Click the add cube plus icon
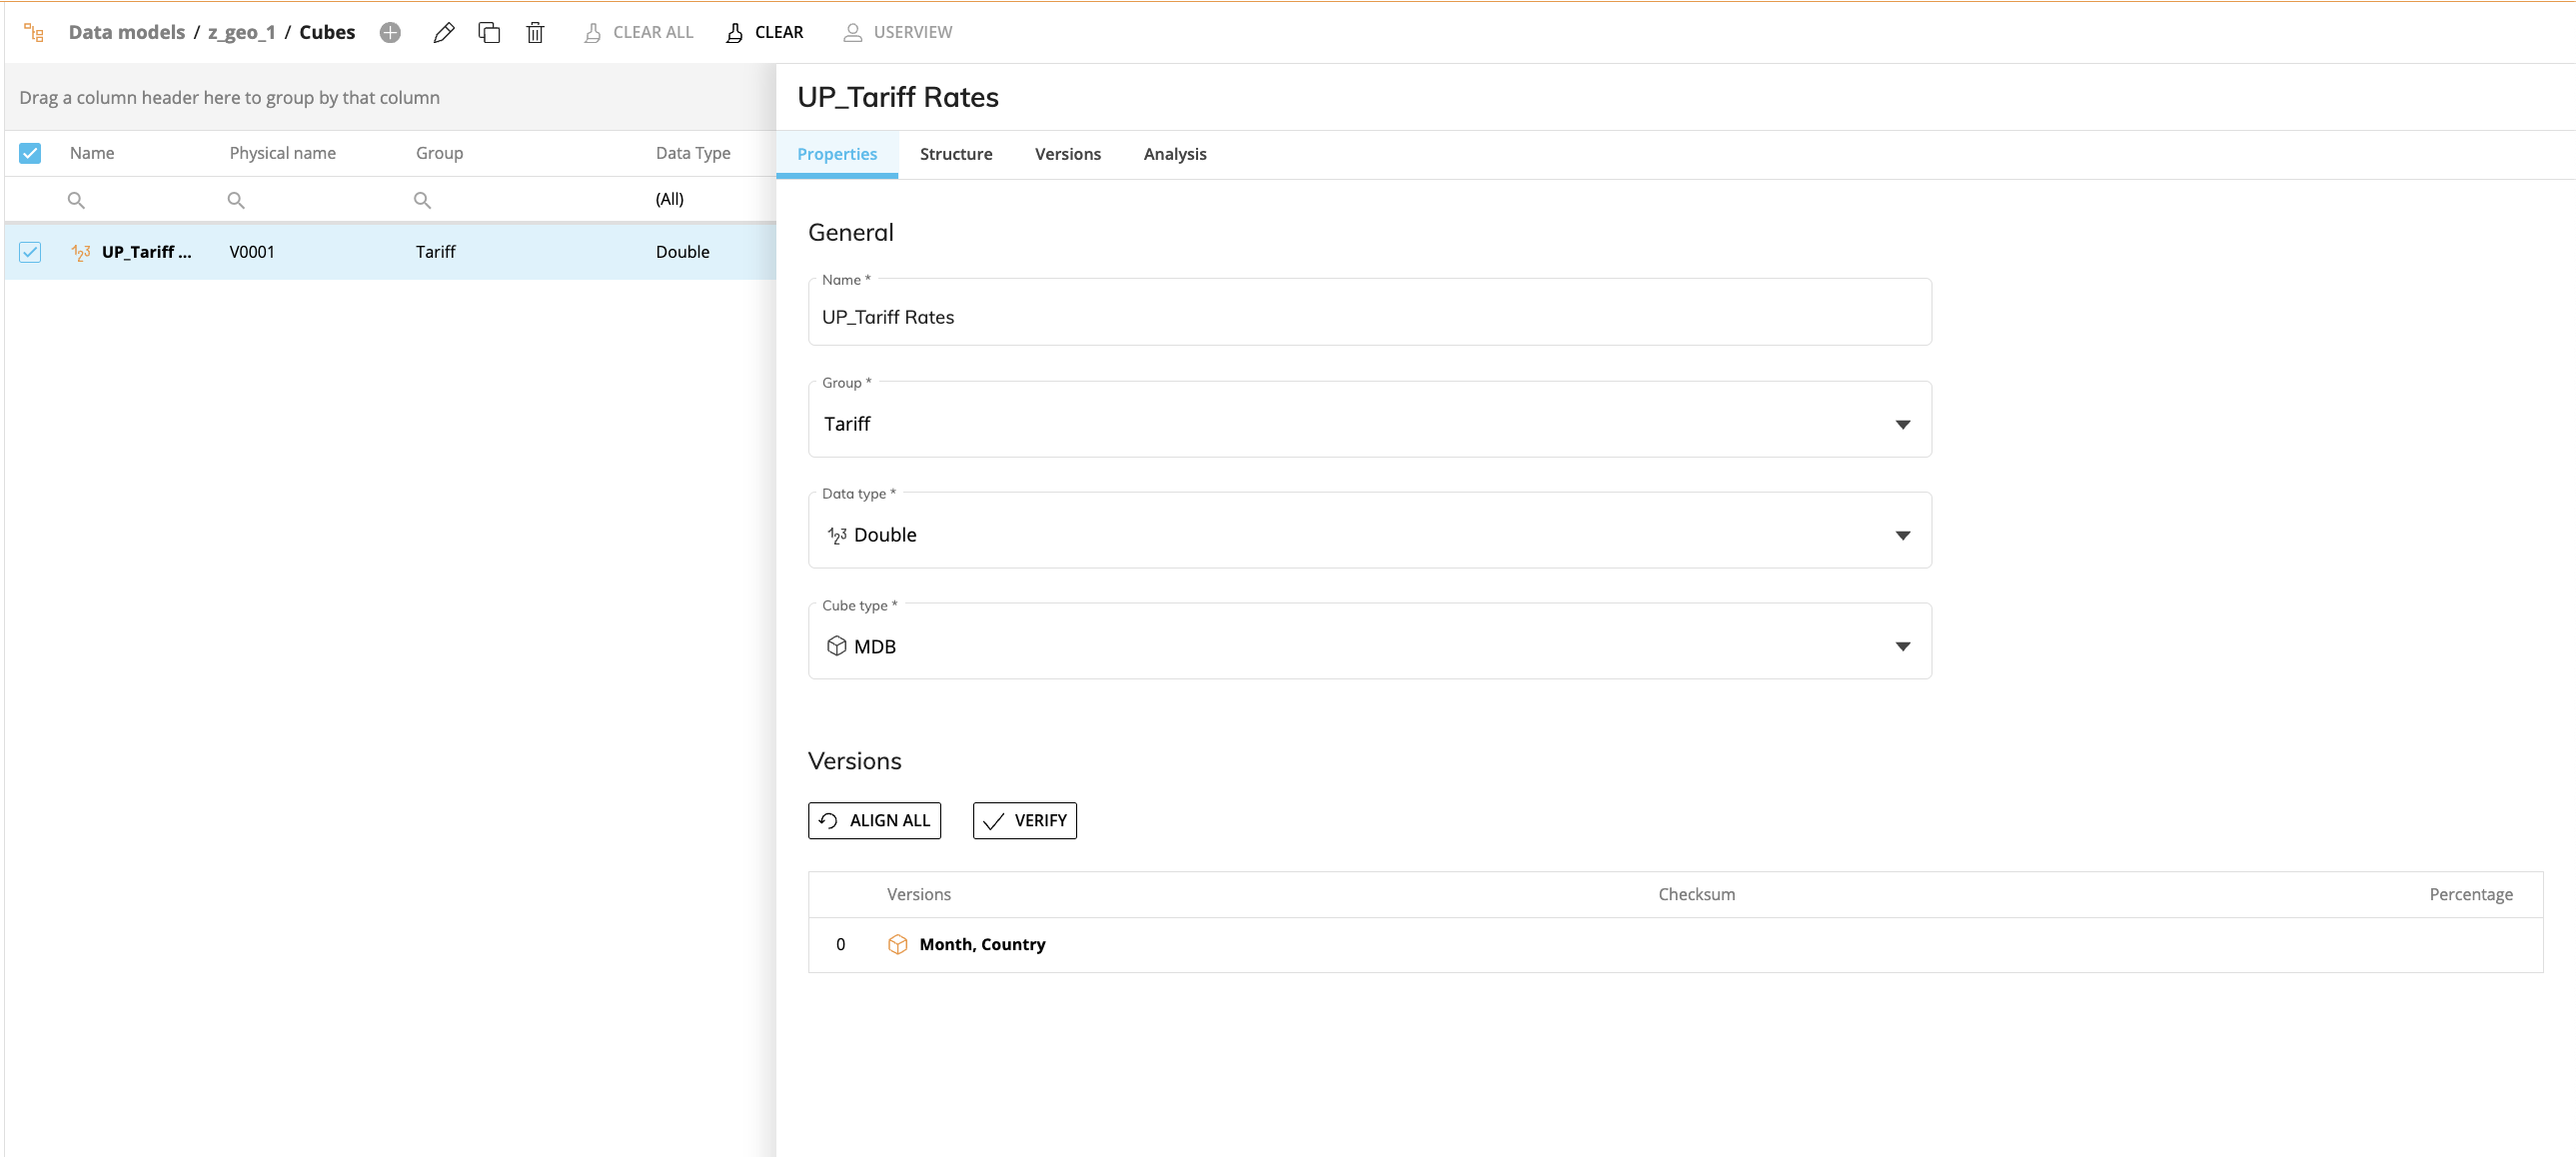 (x=390, y=32)
